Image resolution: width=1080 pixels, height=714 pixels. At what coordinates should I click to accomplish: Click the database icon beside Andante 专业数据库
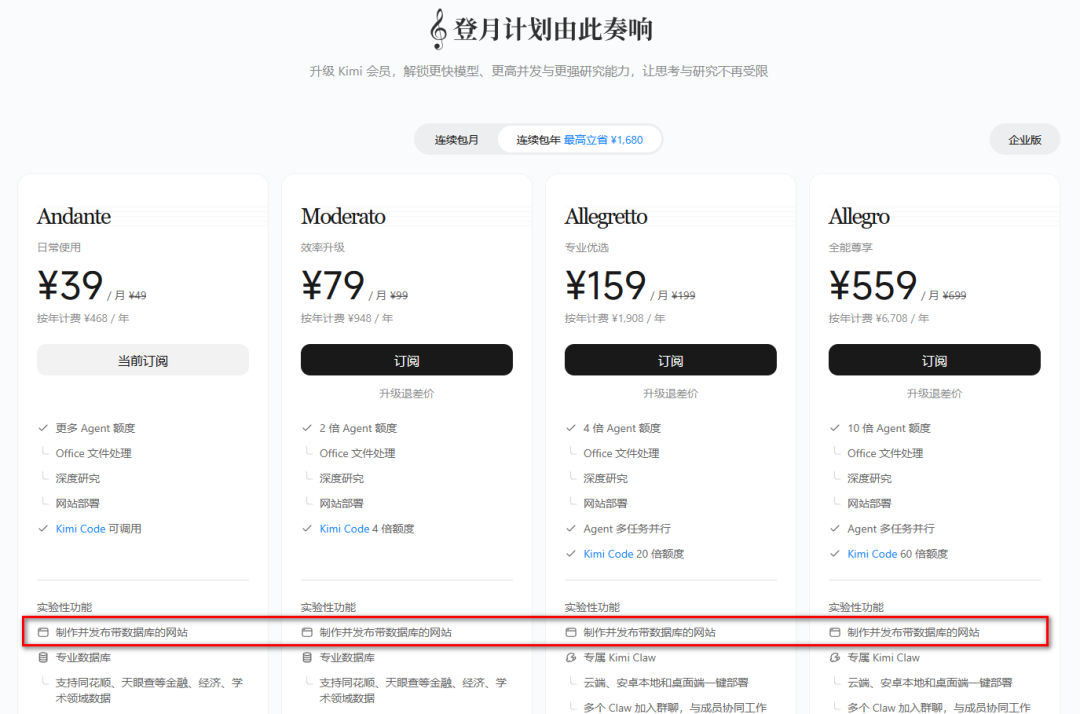(43, 658)
